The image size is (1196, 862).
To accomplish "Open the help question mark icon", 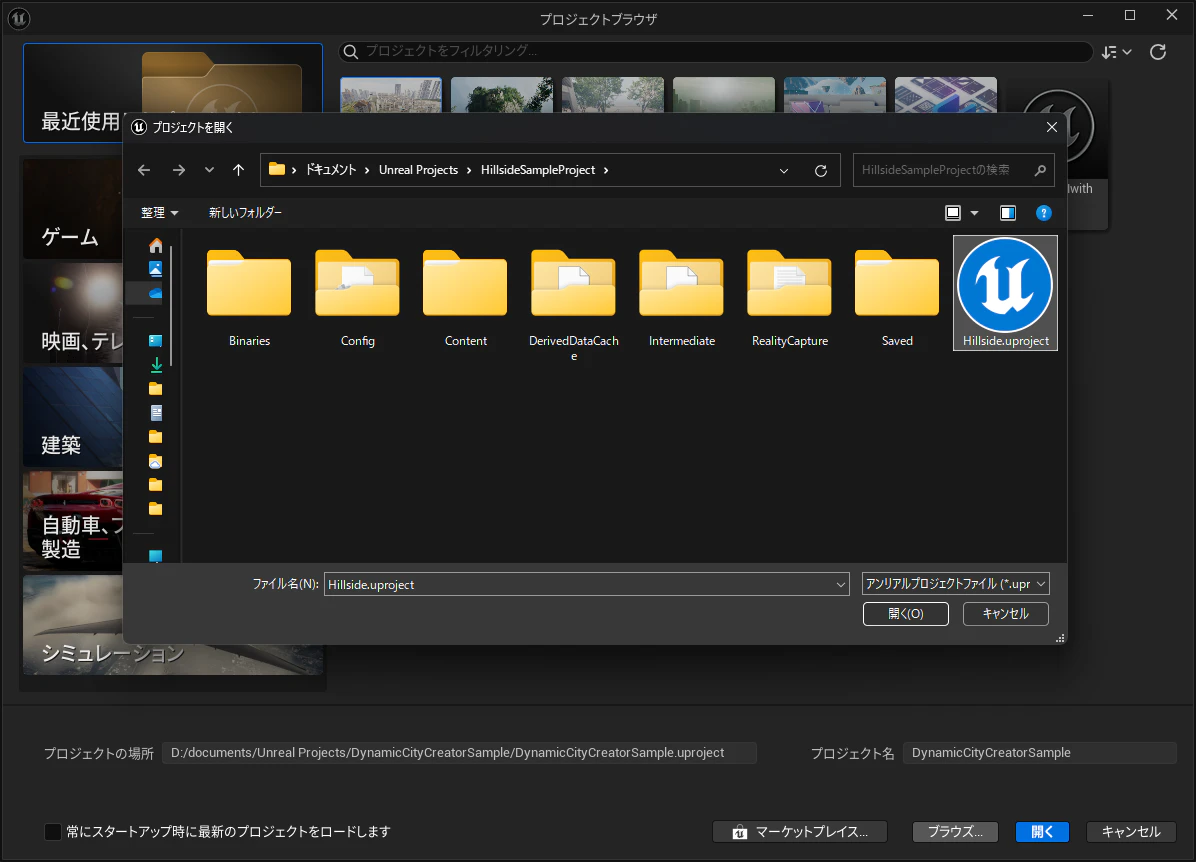I will [x=1043, y=213].
